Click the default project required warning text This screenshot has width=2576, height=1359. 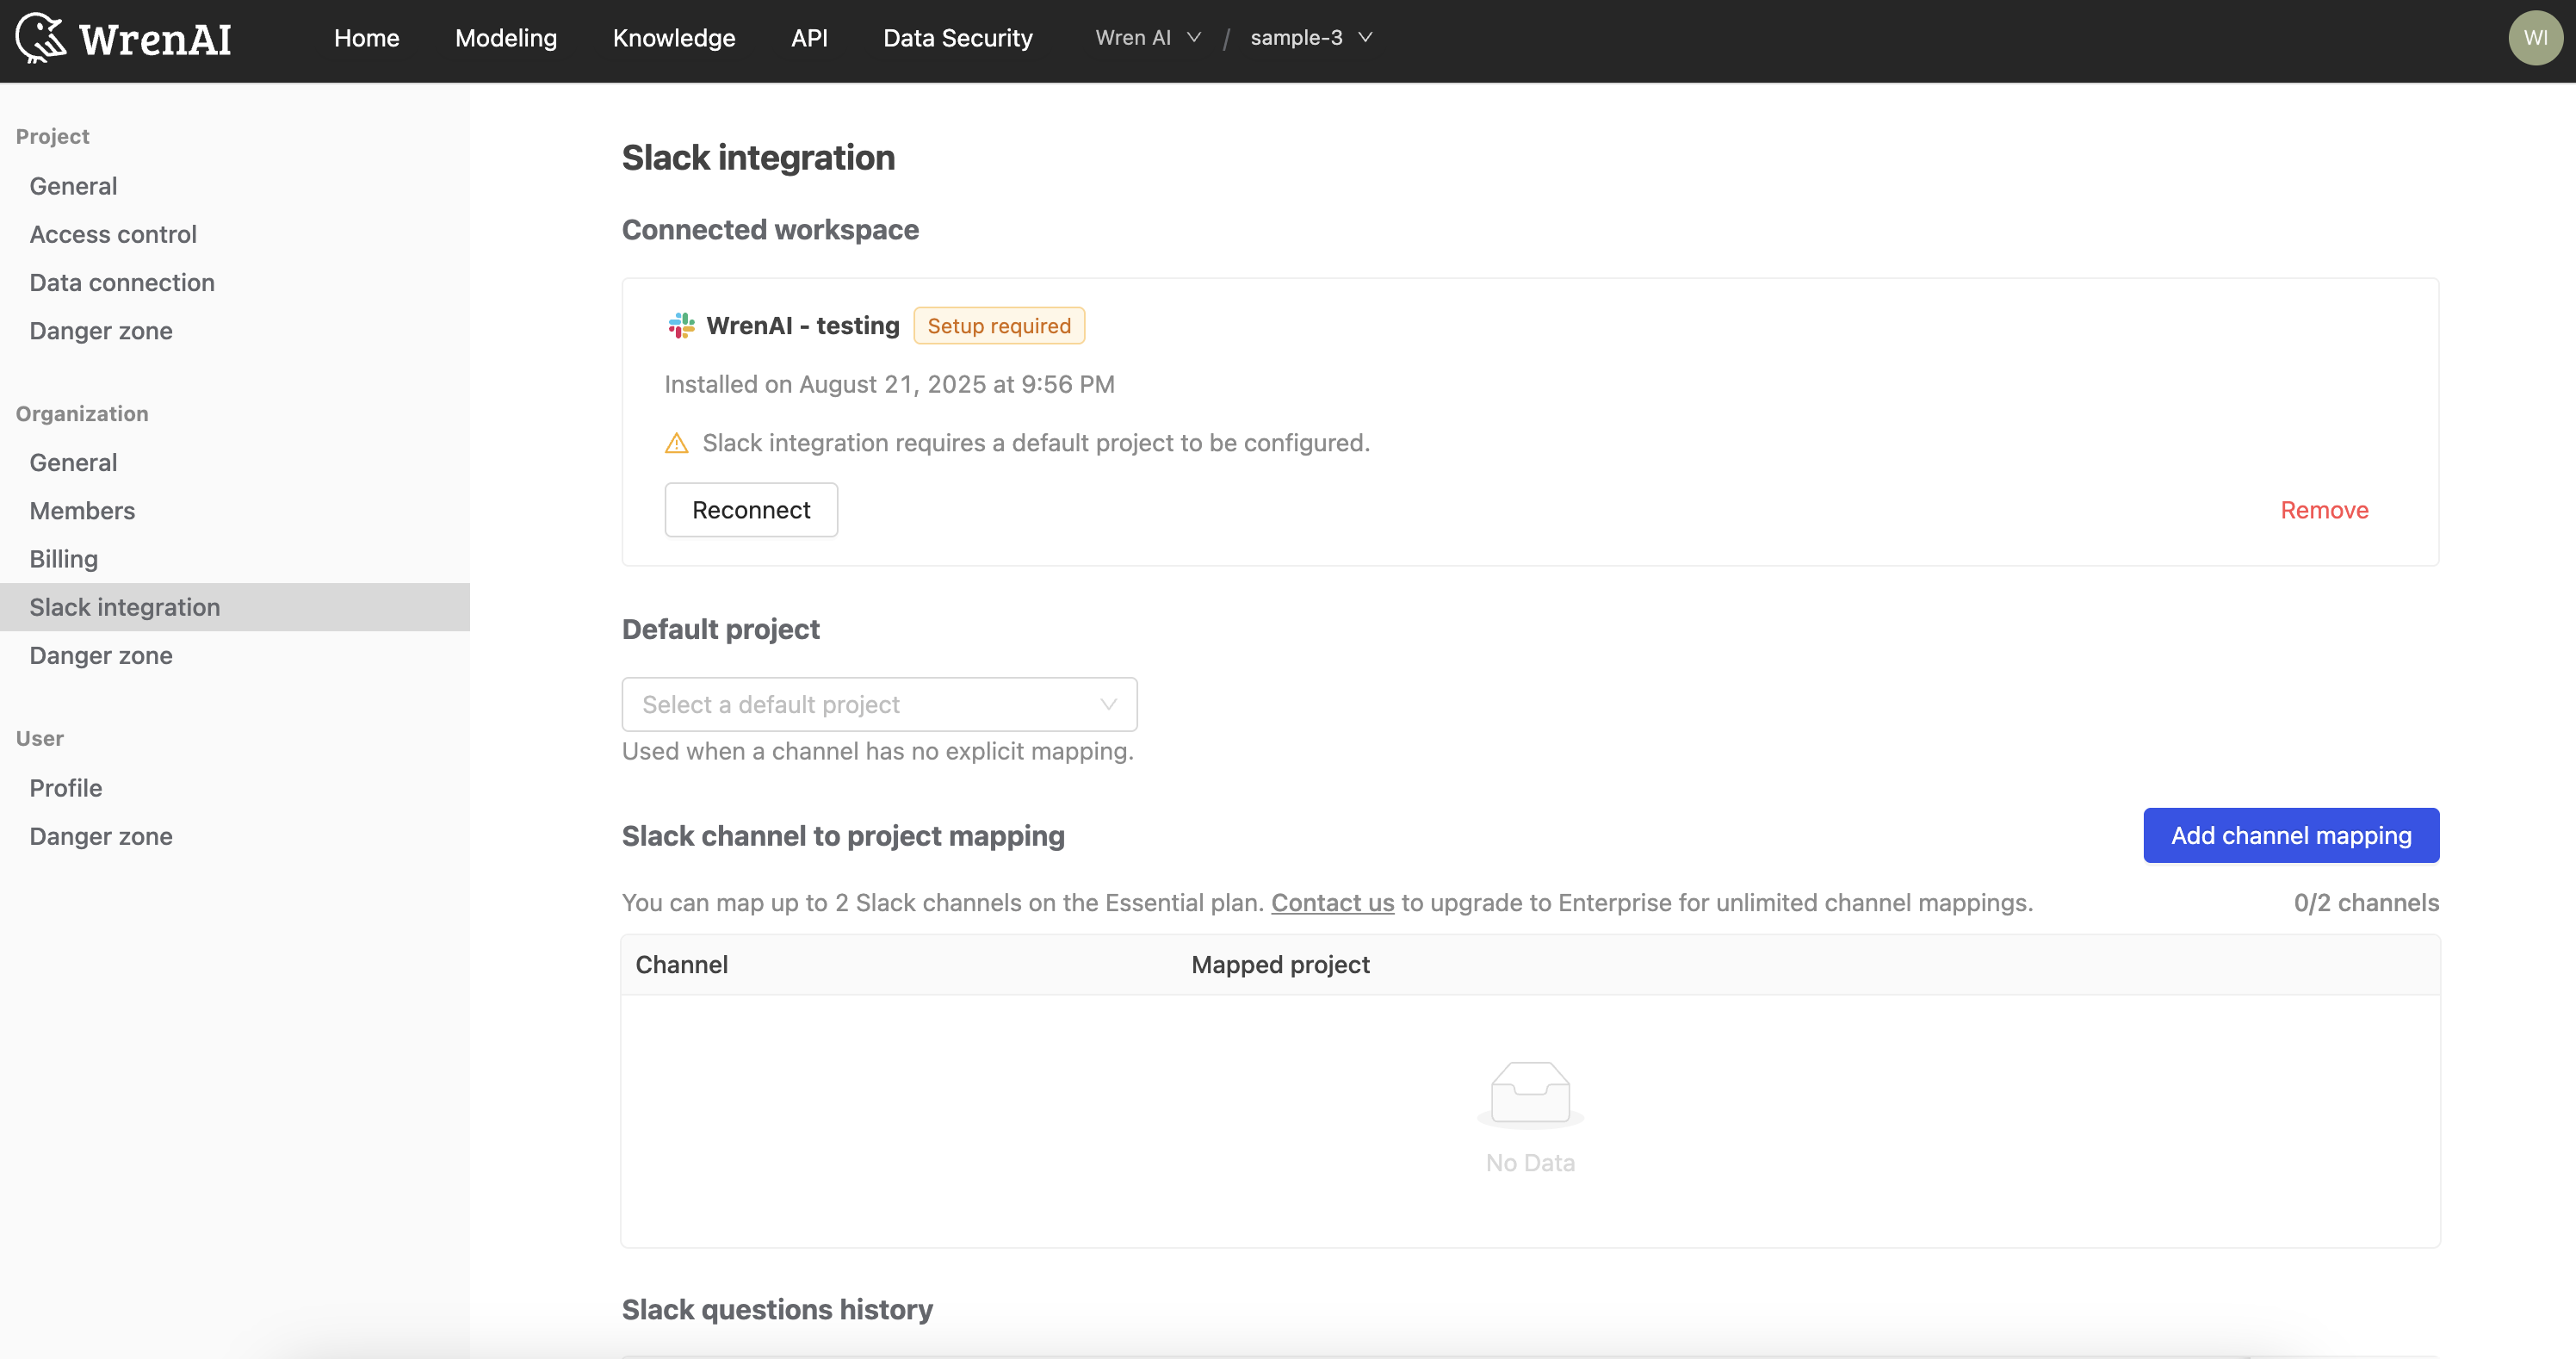(1036, 443)
